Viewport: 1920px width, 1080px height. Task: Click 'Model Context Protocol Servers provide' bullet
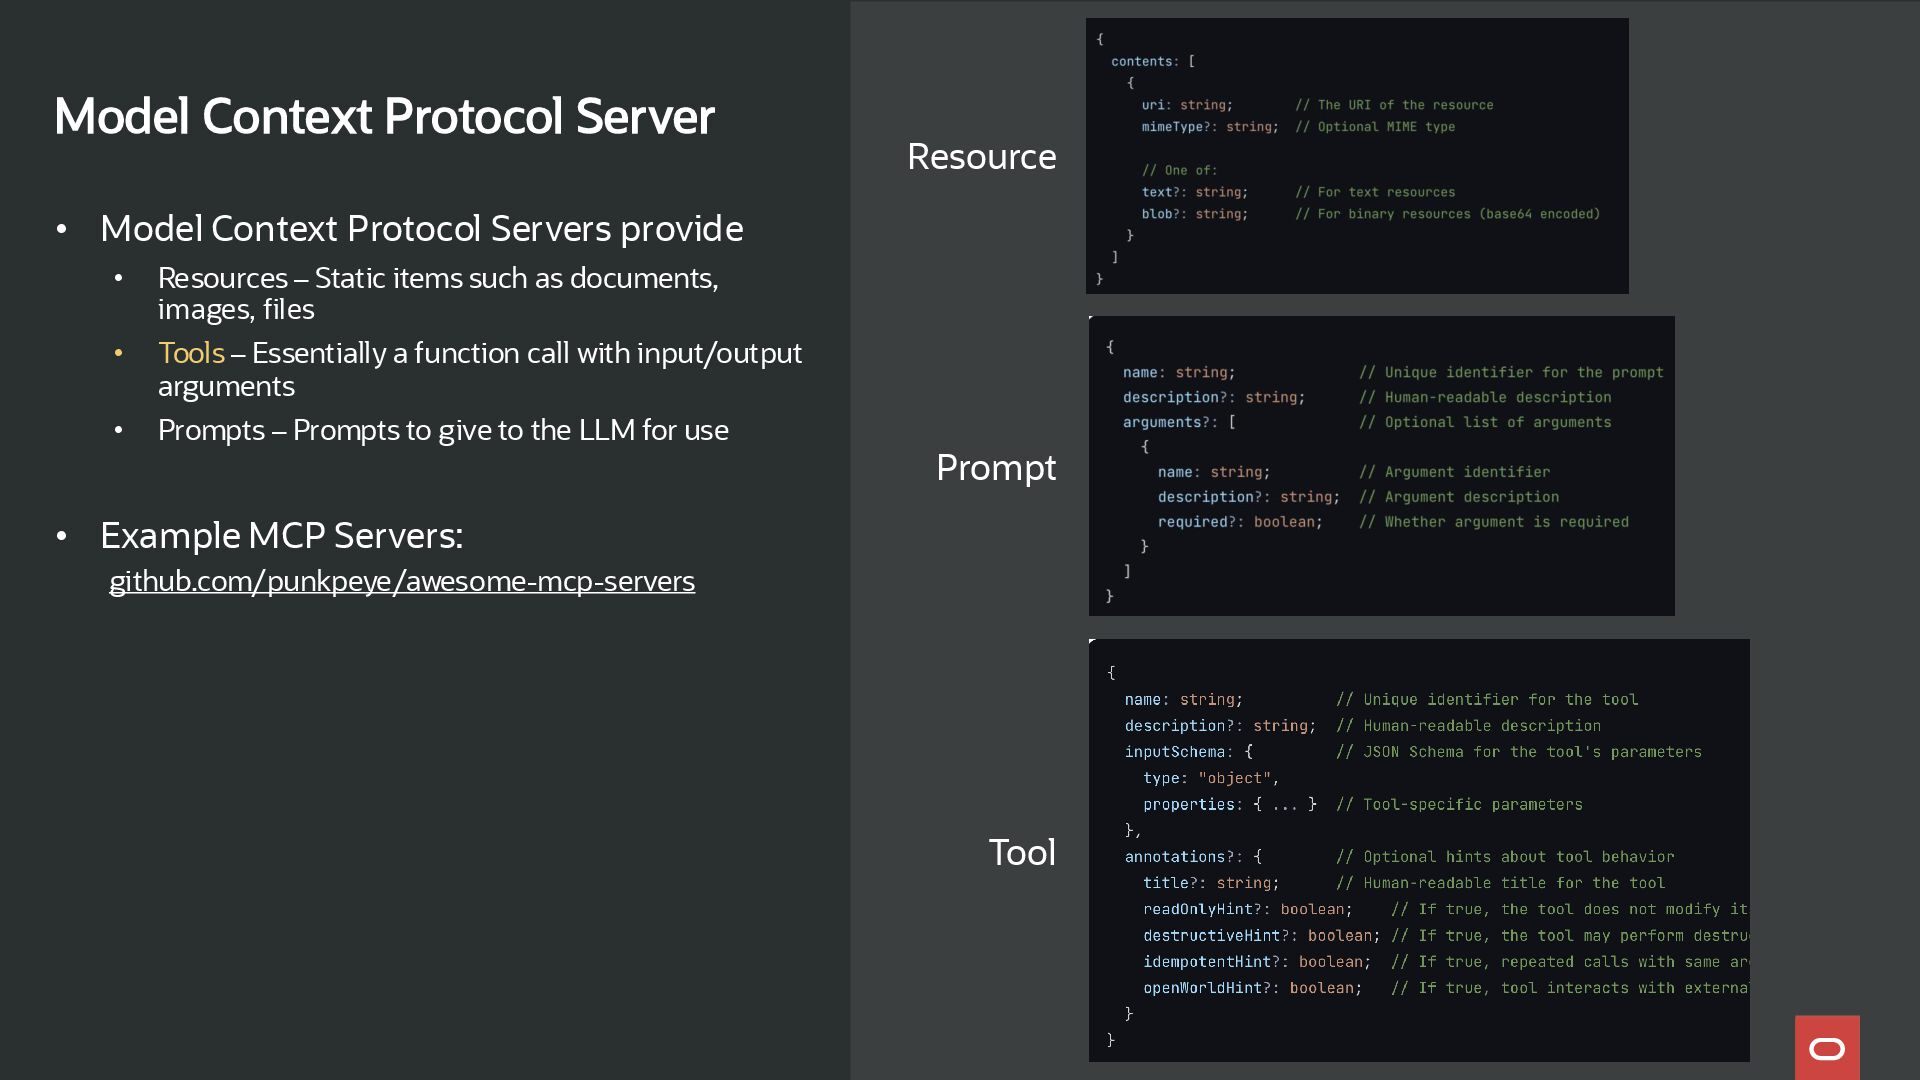[421, 229]
